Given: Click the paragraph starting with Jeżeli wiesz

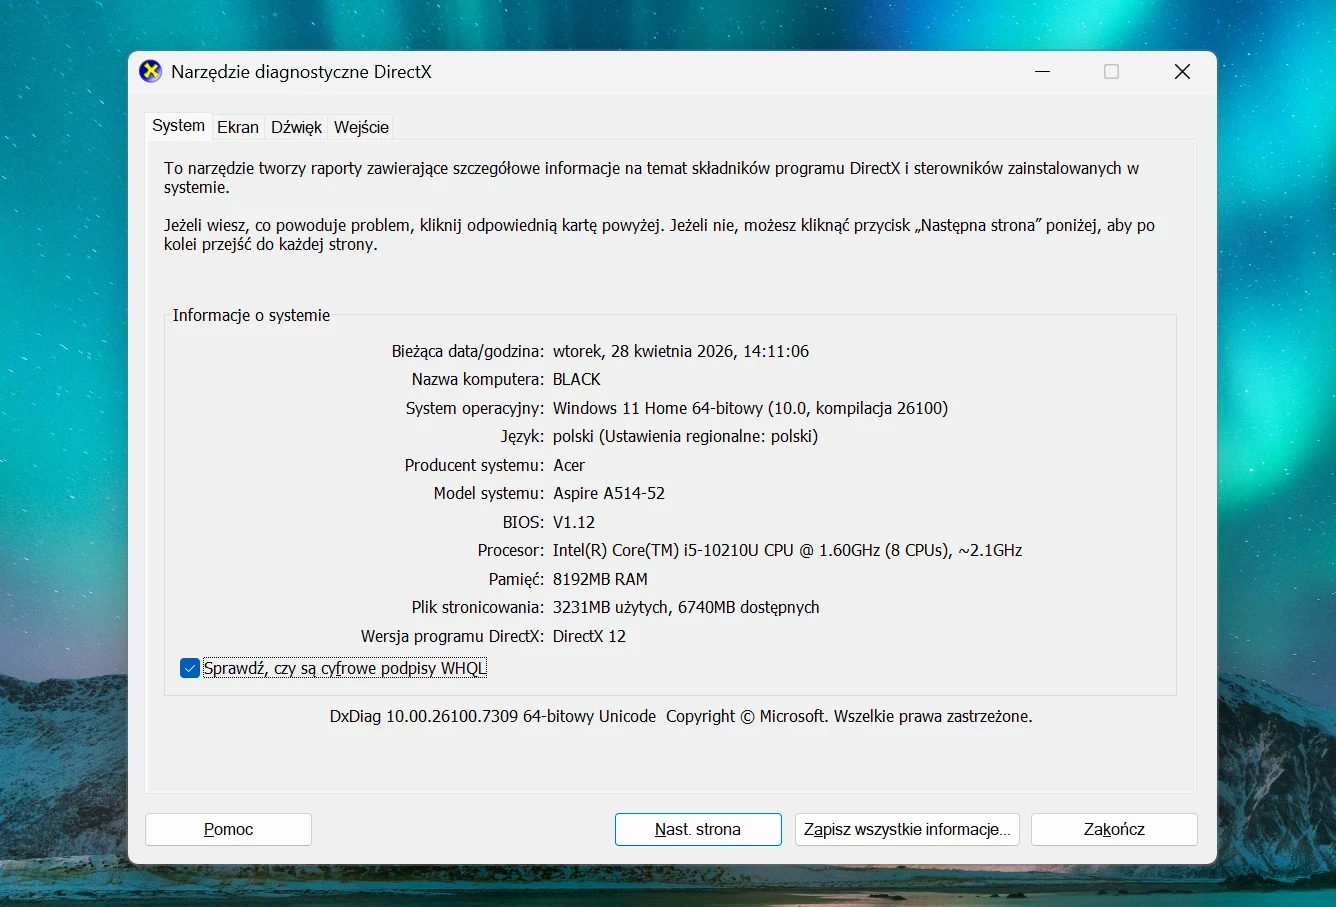Looking at the screenshot, I should [660, 235].
